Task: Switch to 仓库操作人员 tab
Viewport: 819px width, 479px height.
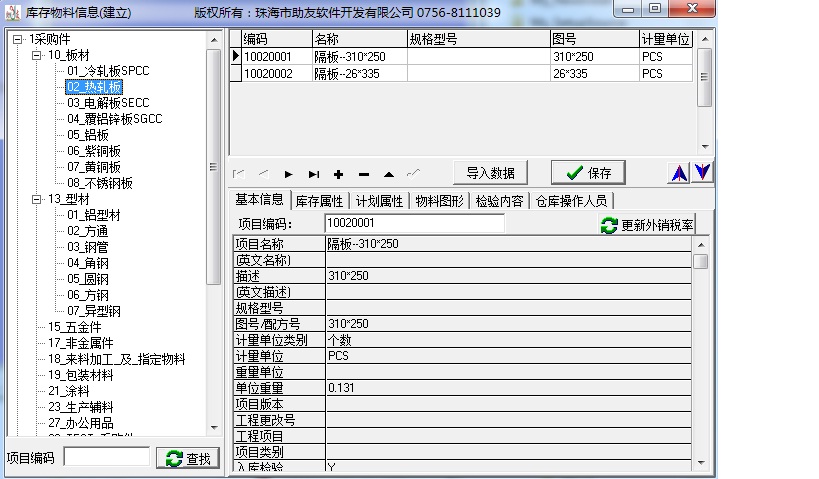Action: 571,201
